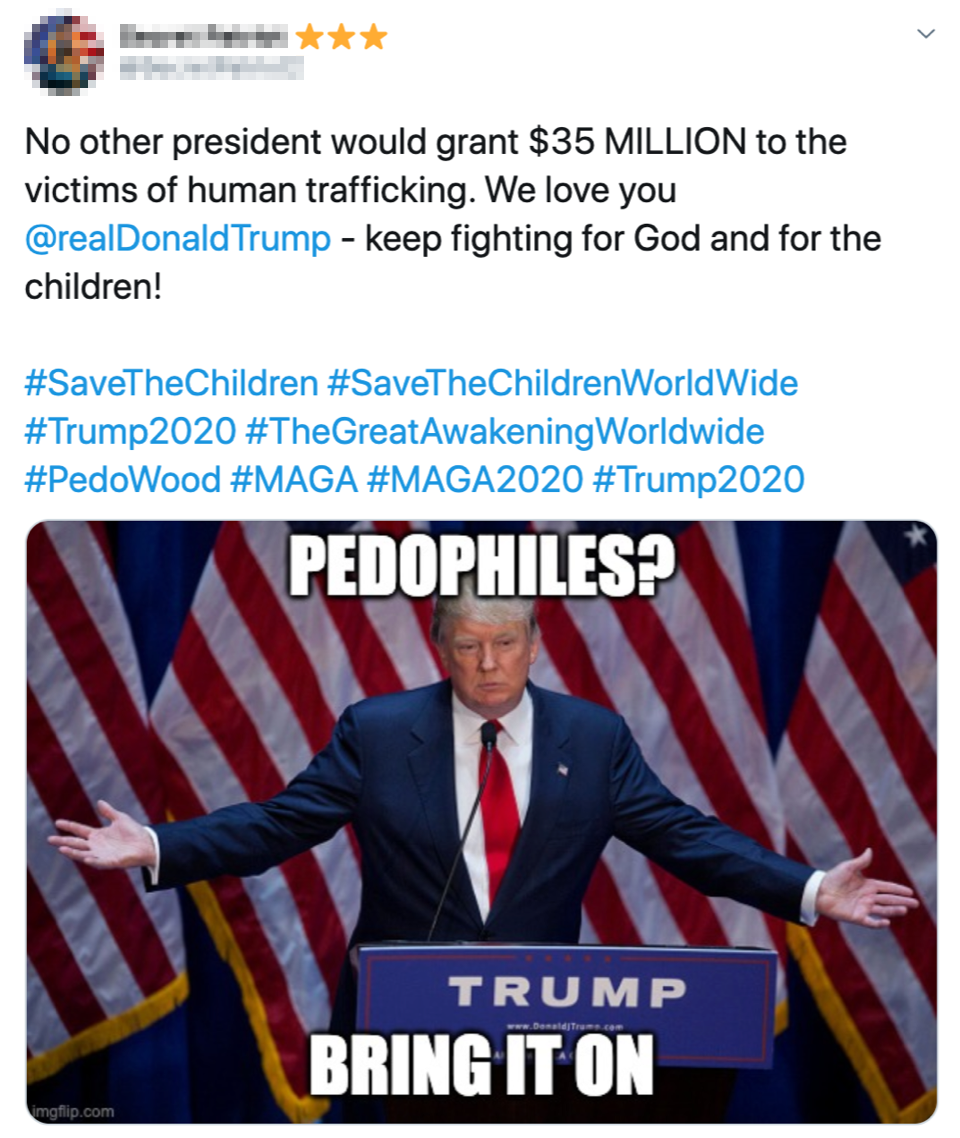The width and height of the screenshot is (960, 1138).
Task: Open the #SaveTheChildren hashtag
Action: click(x=171, y=382)
